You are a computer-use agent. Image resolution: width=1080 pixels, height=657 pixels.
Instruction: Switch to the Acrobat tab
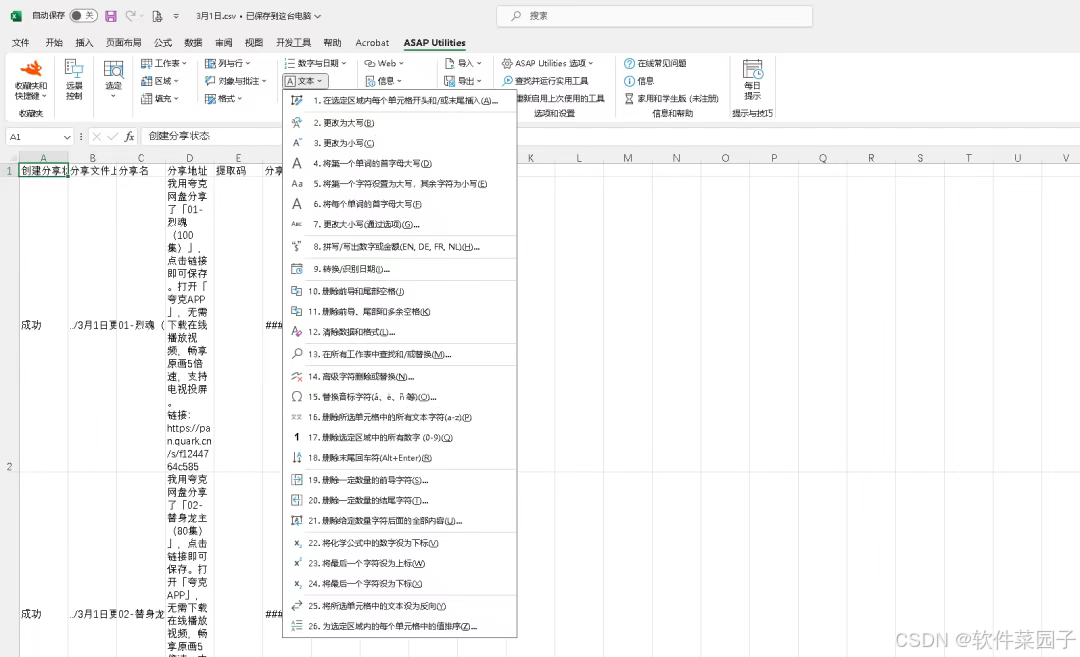pyautogui.click(x=372, y=43)
